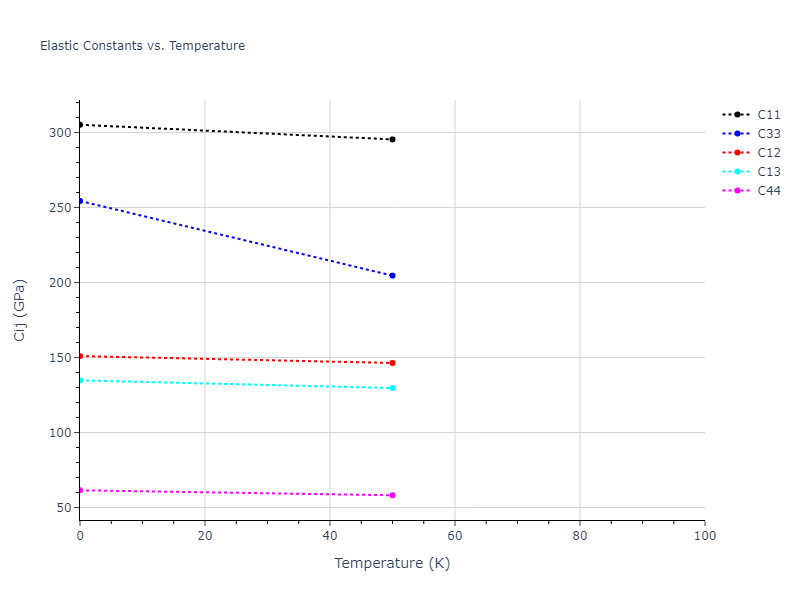Select the black C11 data point at 0 K
This screenshot has width=800, height=600.
tap(80, 125)
